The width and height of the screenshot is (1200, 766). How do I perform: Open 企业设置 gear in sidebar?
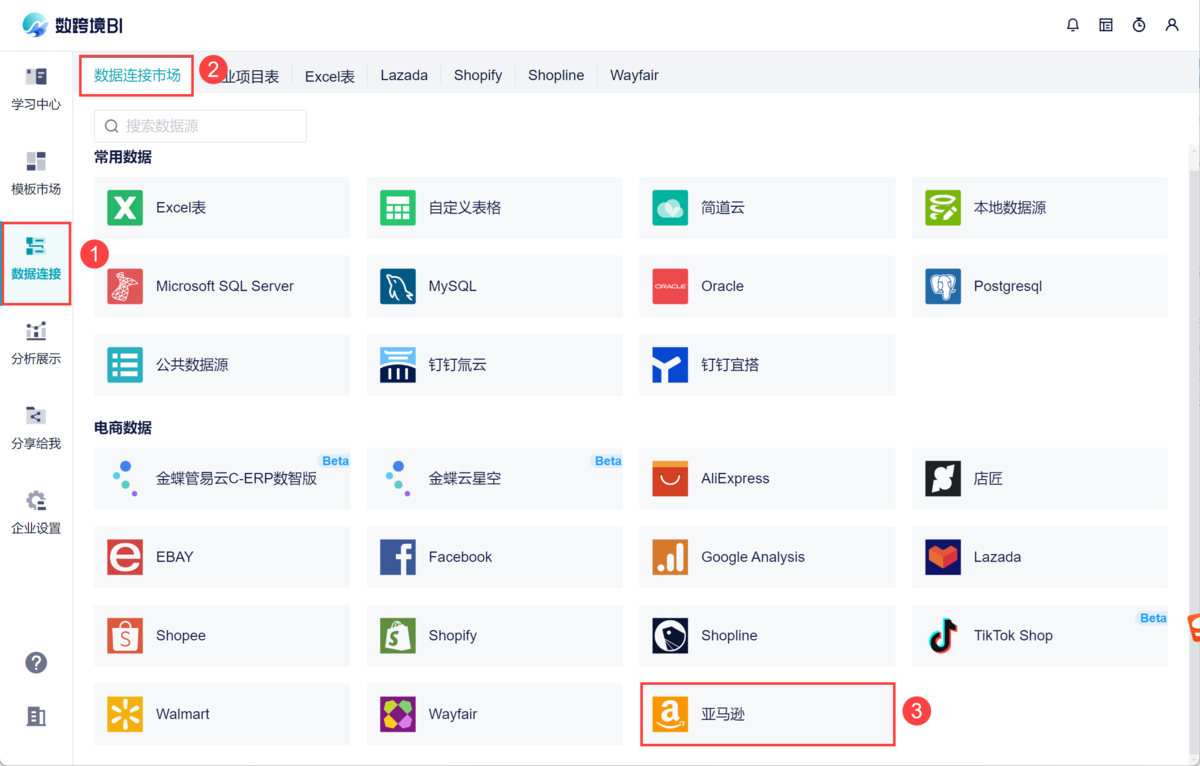coord(36,512)
